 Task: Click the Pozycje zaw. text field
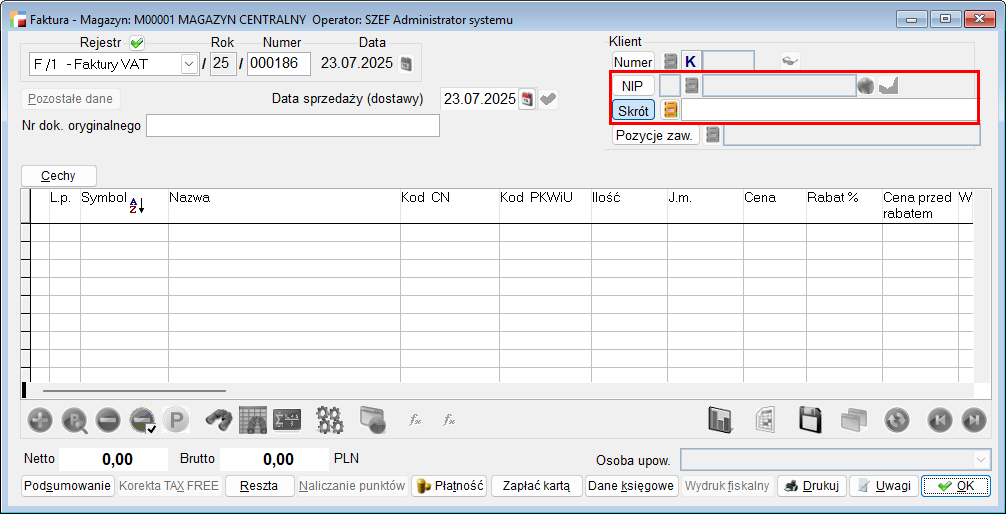(851, 135)
